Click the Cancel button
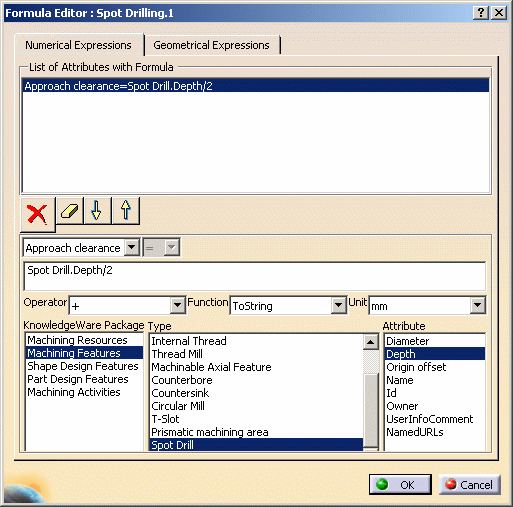 [x=470, y=484]
